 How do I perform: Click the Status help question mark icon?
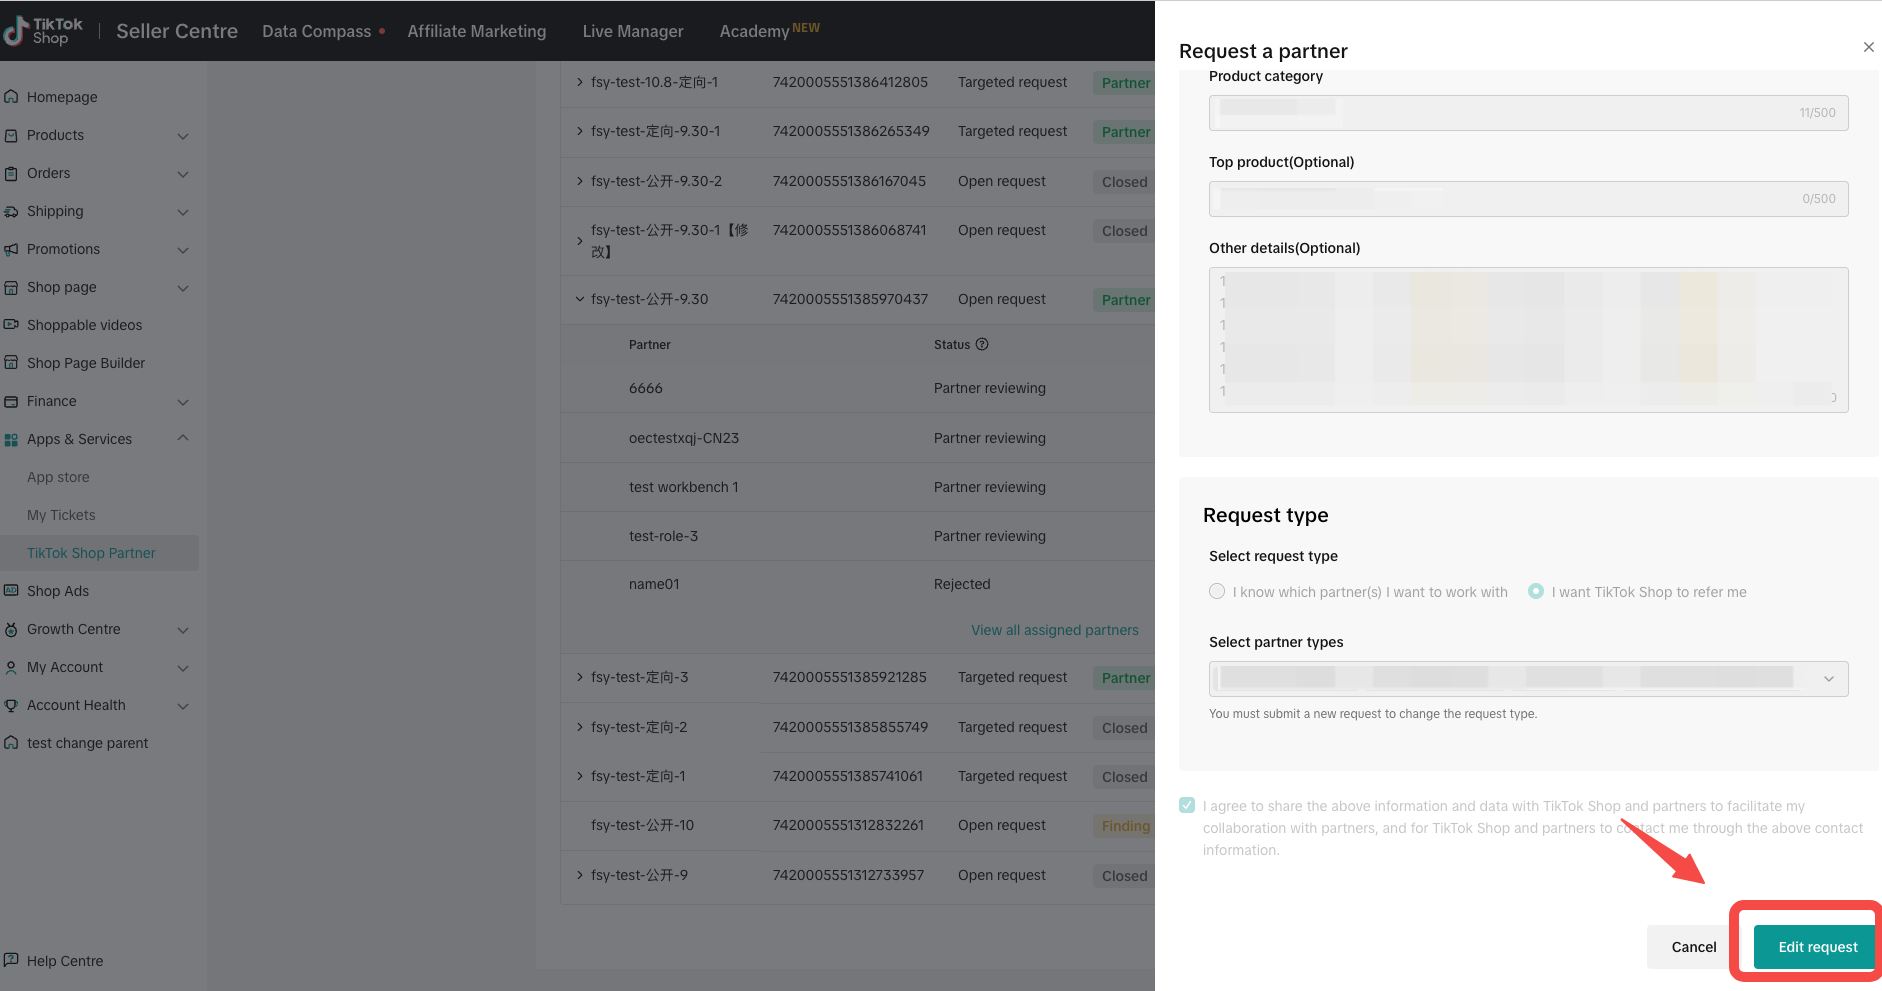pos(982,344)
